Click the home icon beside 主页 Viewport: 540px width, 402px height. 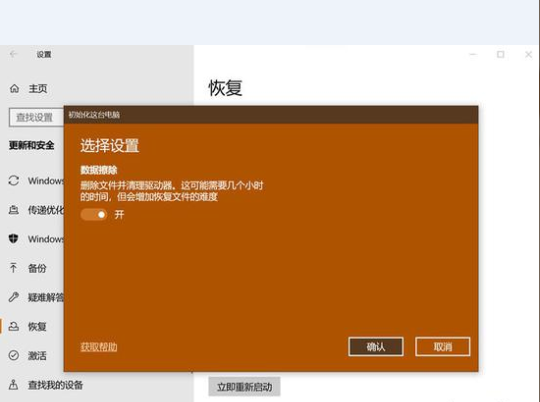14,89
